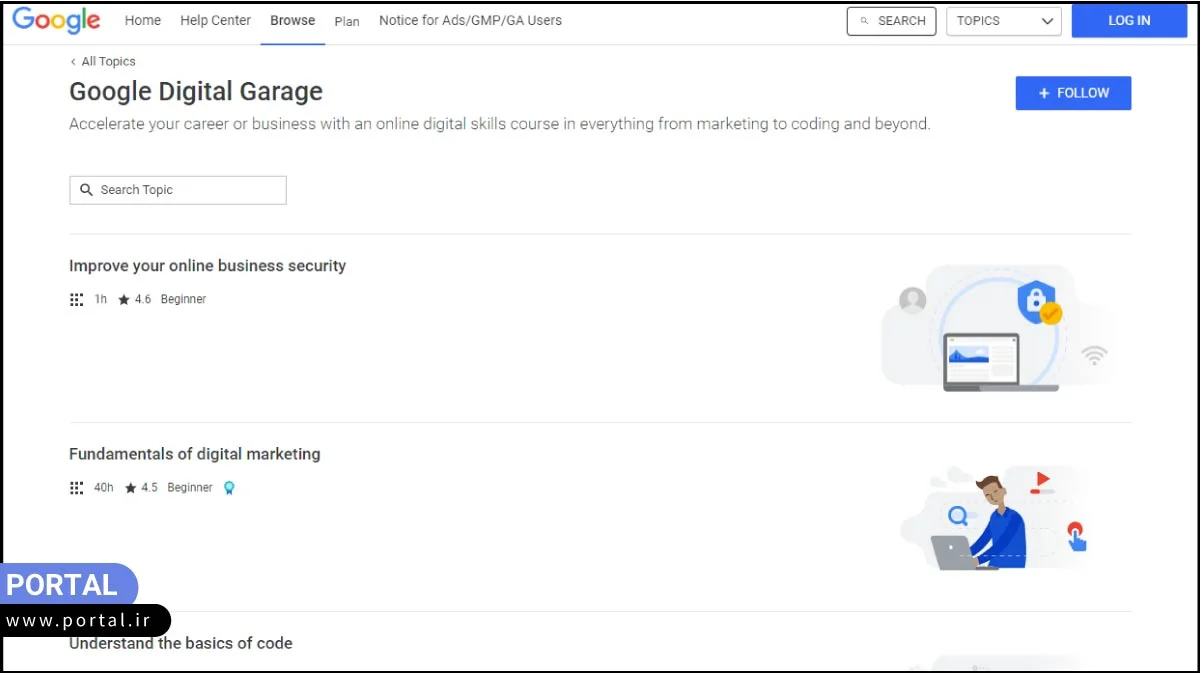
Task: Open the Fundamentals of digital marketing course
Action: point(194,453)
